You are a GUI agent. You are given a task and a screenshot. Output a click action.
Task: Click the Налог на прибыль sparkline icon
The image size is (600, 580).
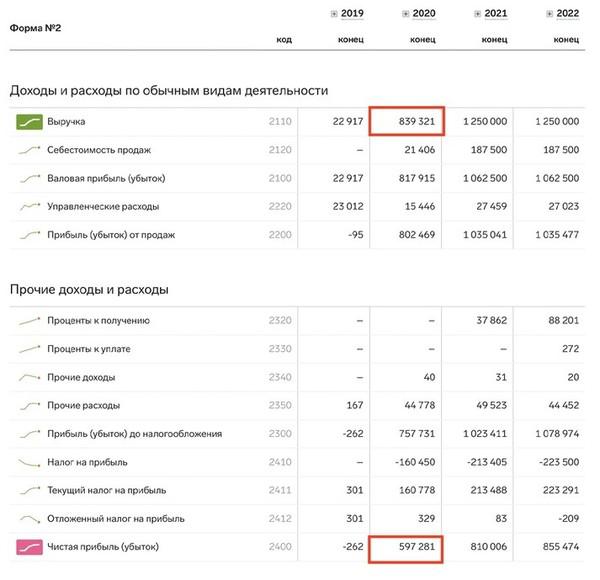pos(29,463)
